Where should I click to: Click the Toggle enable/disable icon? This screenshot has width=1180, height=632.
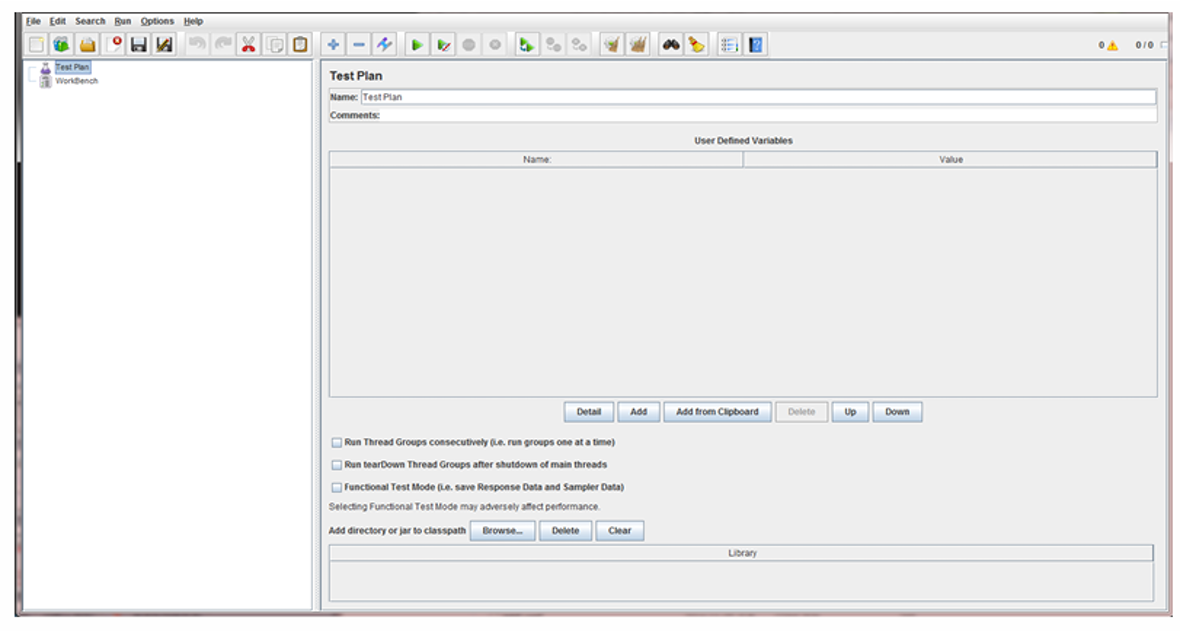pyautogui.click(x=385, y=45)
